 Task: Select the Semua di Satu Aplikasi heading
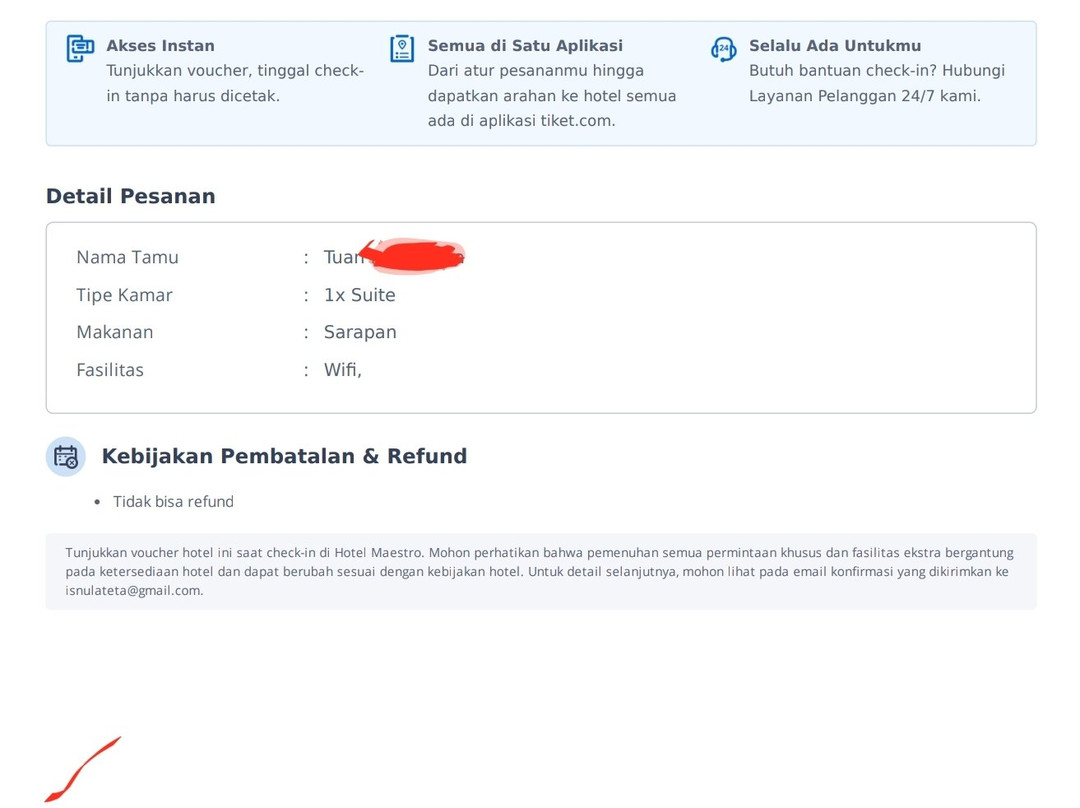525,46
